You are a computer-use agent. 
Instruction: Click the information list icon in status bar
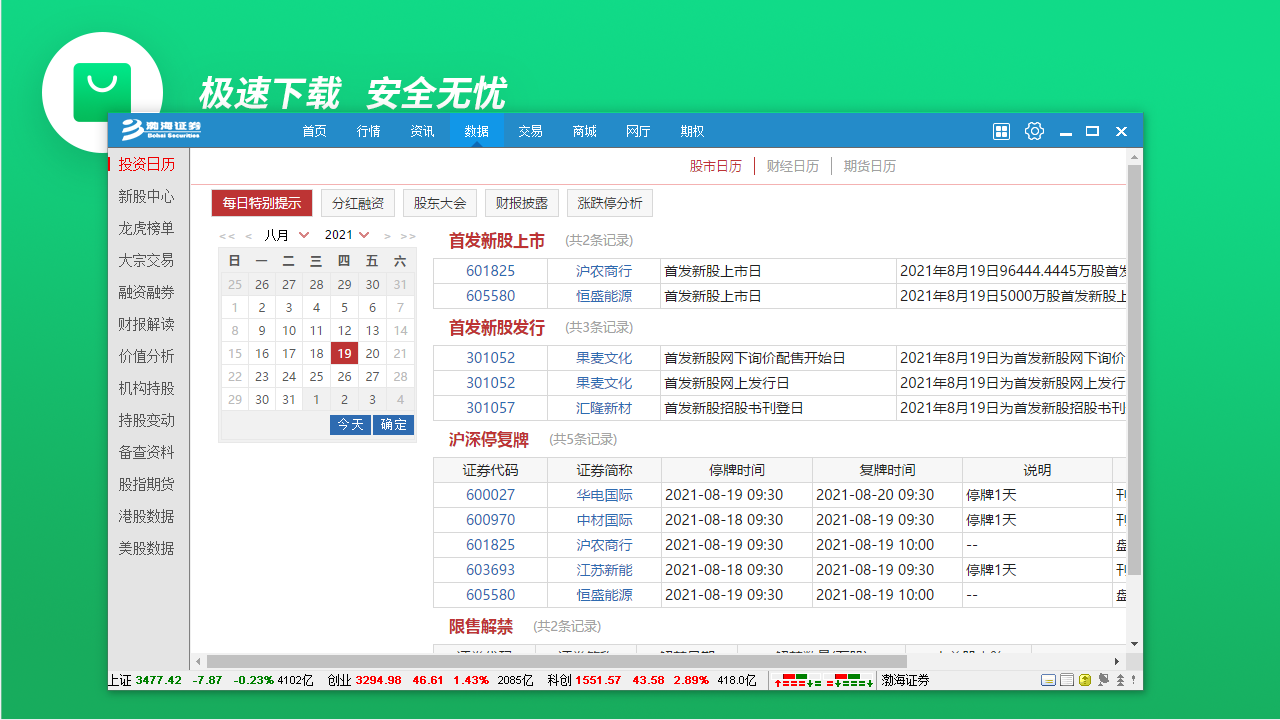tap(1066, 679)
